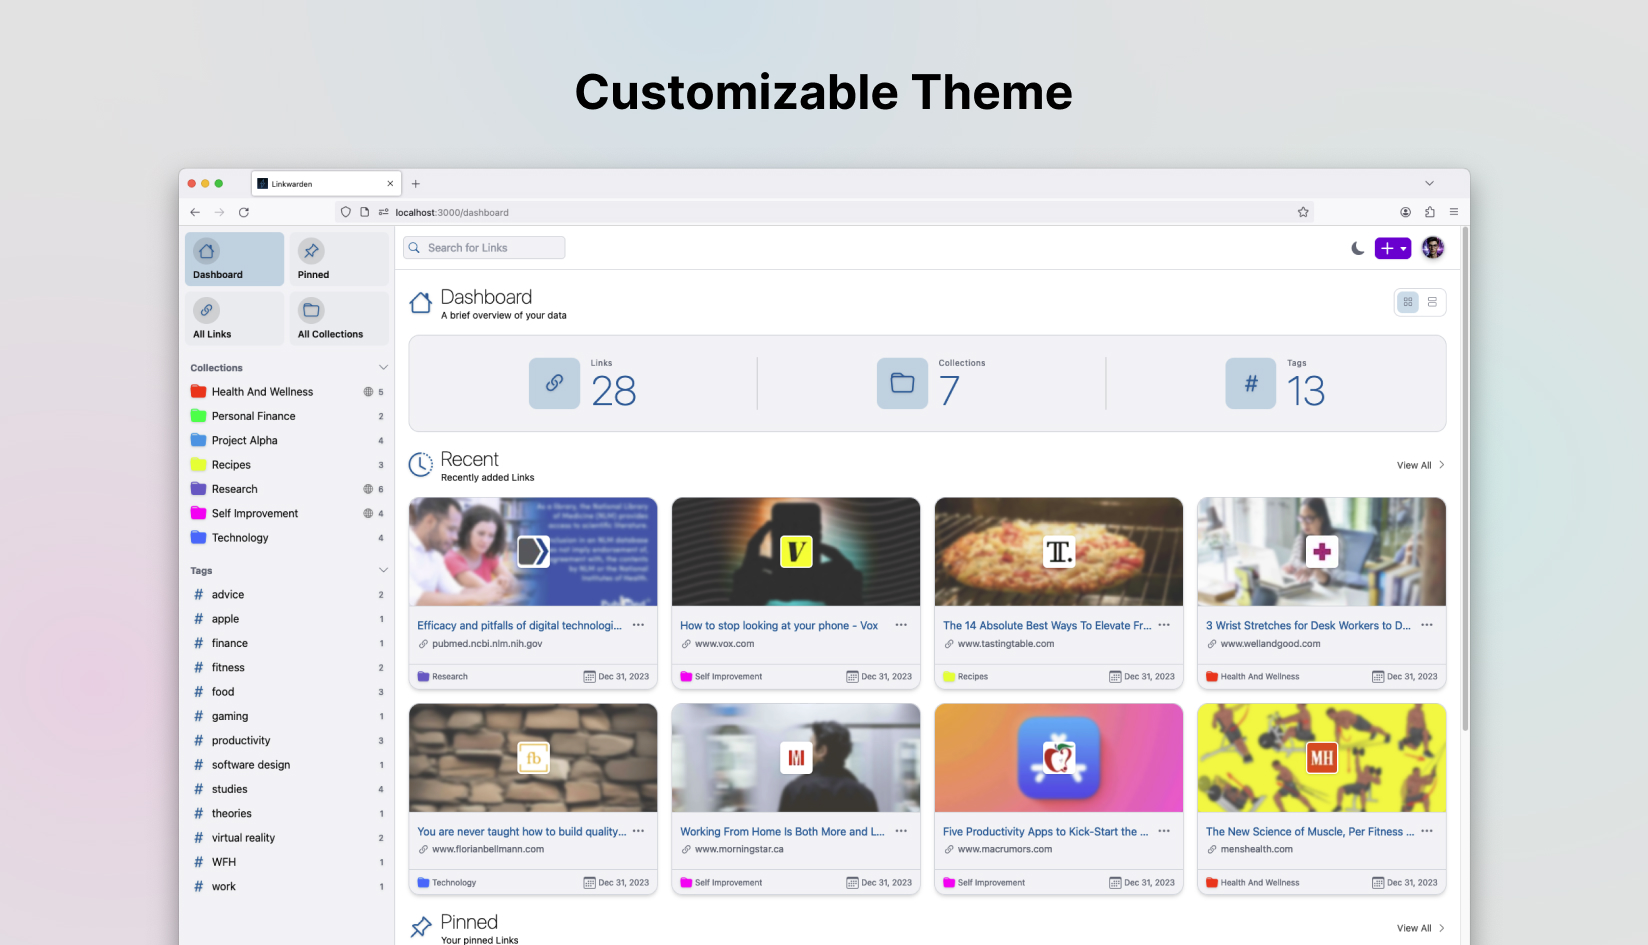Click the Collections count folder icon
The image size is (1648, 945).
coord(902,383)
